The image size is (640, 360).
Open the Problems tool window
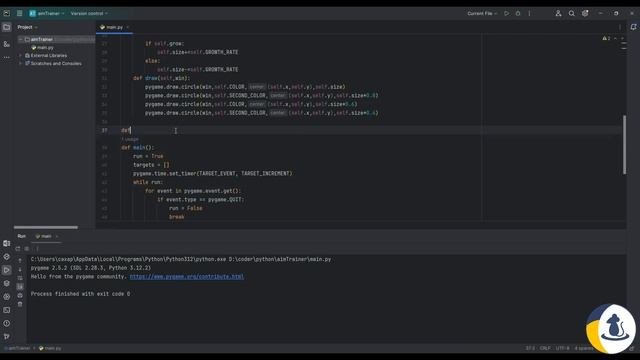click(7, 323)
